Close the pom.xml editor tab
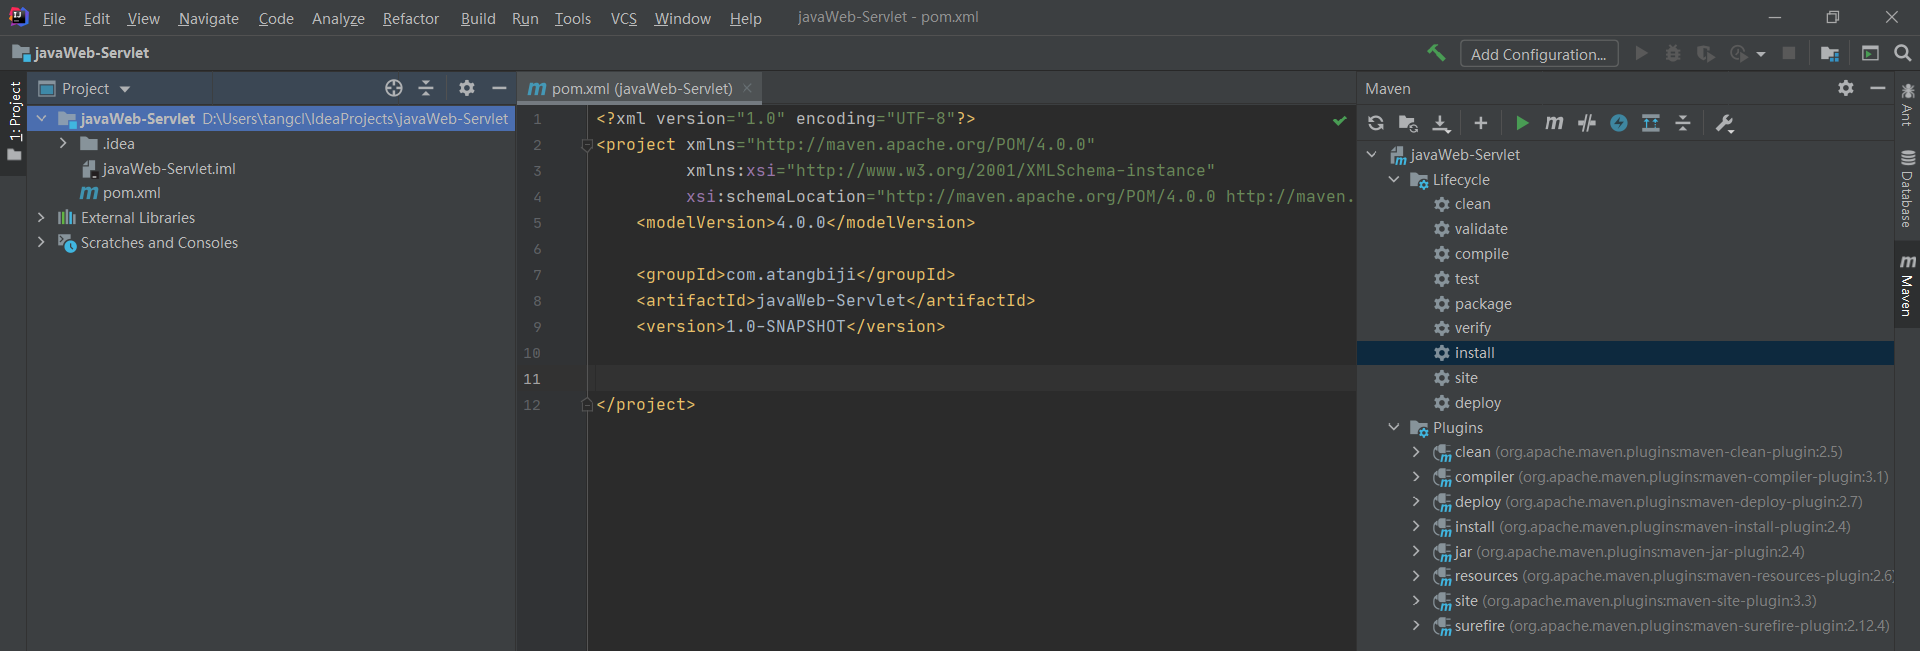The image size is (1920, 651). [x=747, y=88]
